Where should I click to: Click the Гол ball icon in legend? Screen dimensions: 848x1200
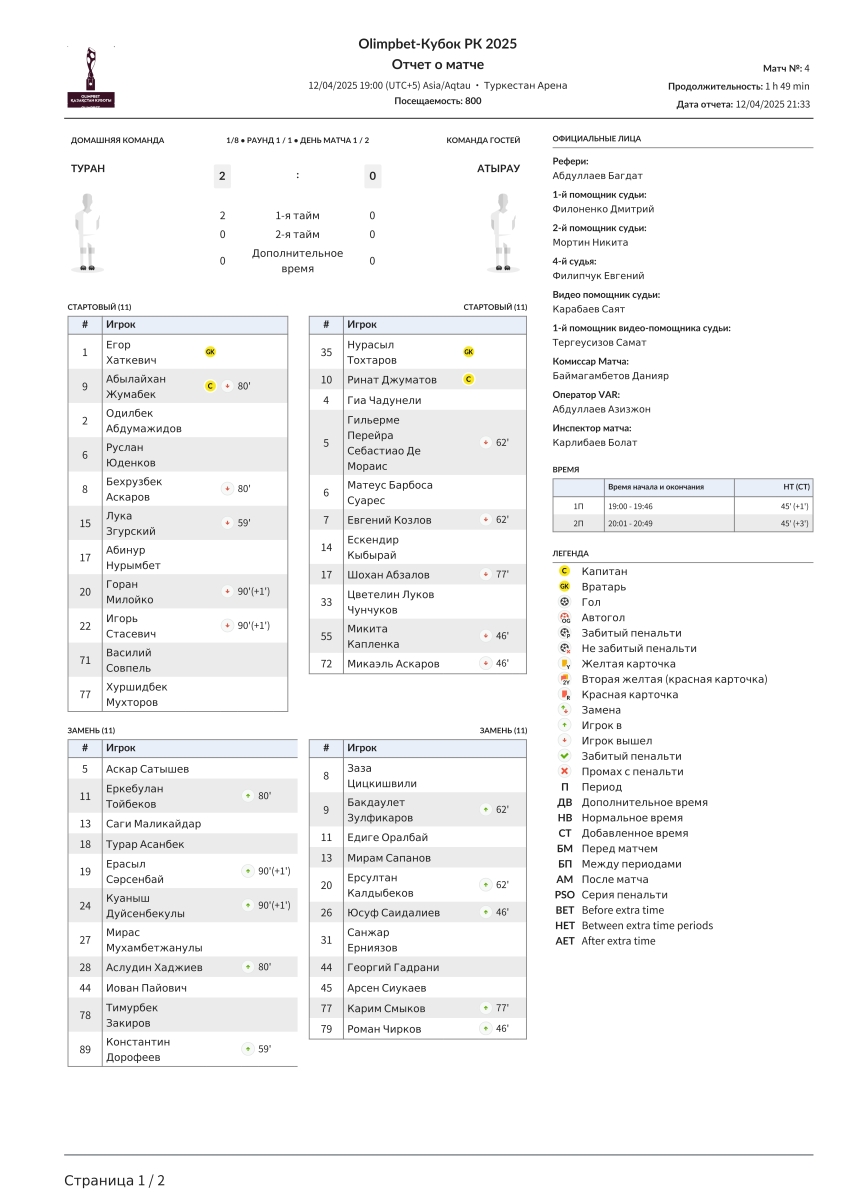tap(565, 602)
